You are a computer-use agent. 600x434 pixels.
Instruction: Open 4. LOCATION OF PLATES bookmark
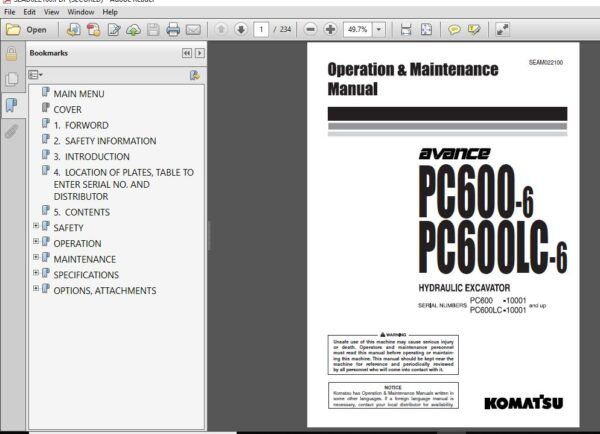(x=124, y=184)
